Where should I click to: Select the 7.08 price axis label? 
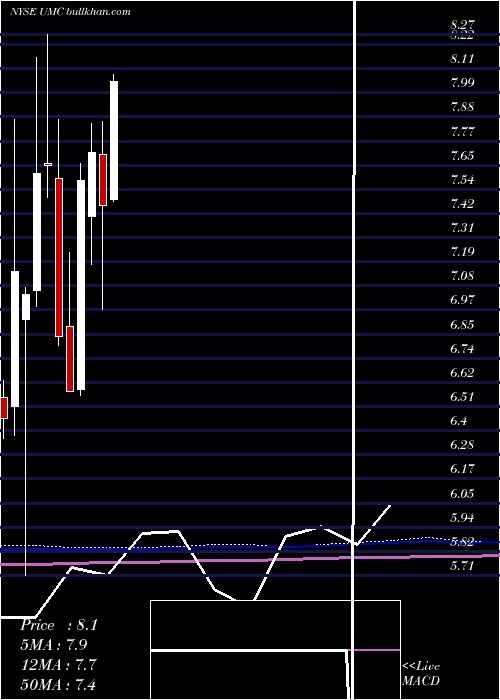point(462,276)
